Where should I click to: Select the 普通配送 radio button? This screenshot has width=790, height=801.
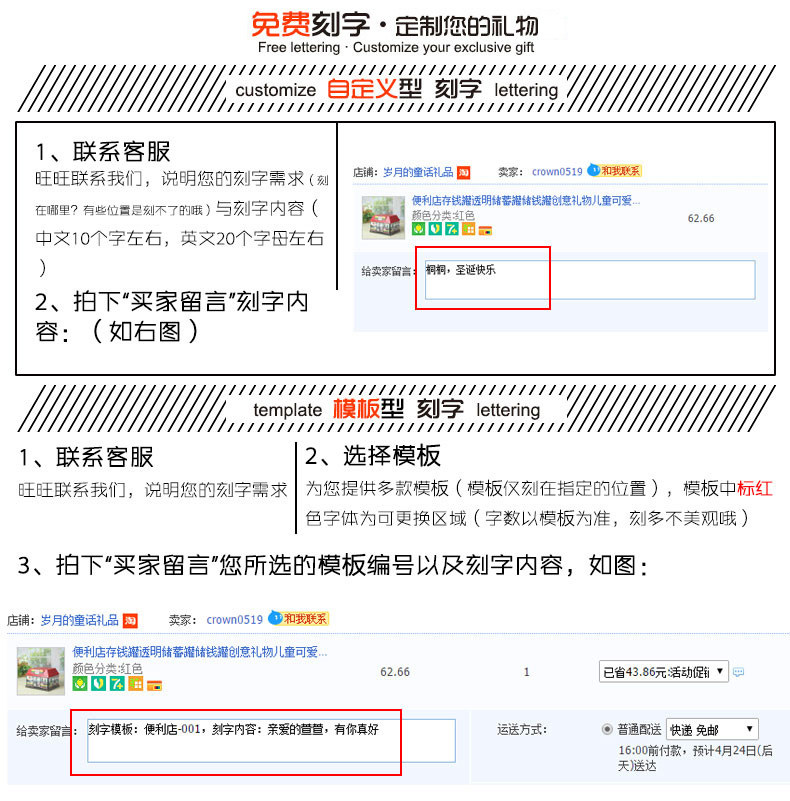(x=607, y=729)
